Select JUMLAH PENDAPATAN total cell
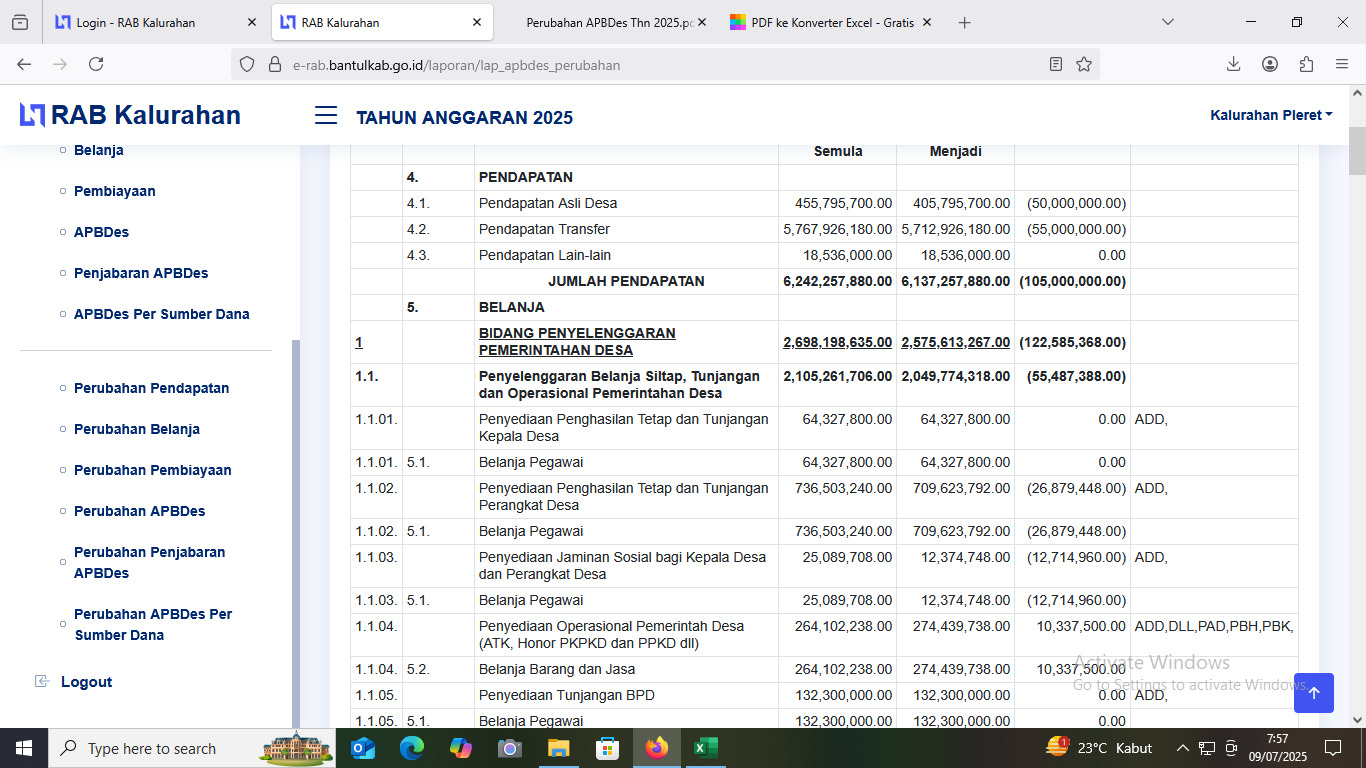Screen dimensions: 1366x768 click(626, 281)
